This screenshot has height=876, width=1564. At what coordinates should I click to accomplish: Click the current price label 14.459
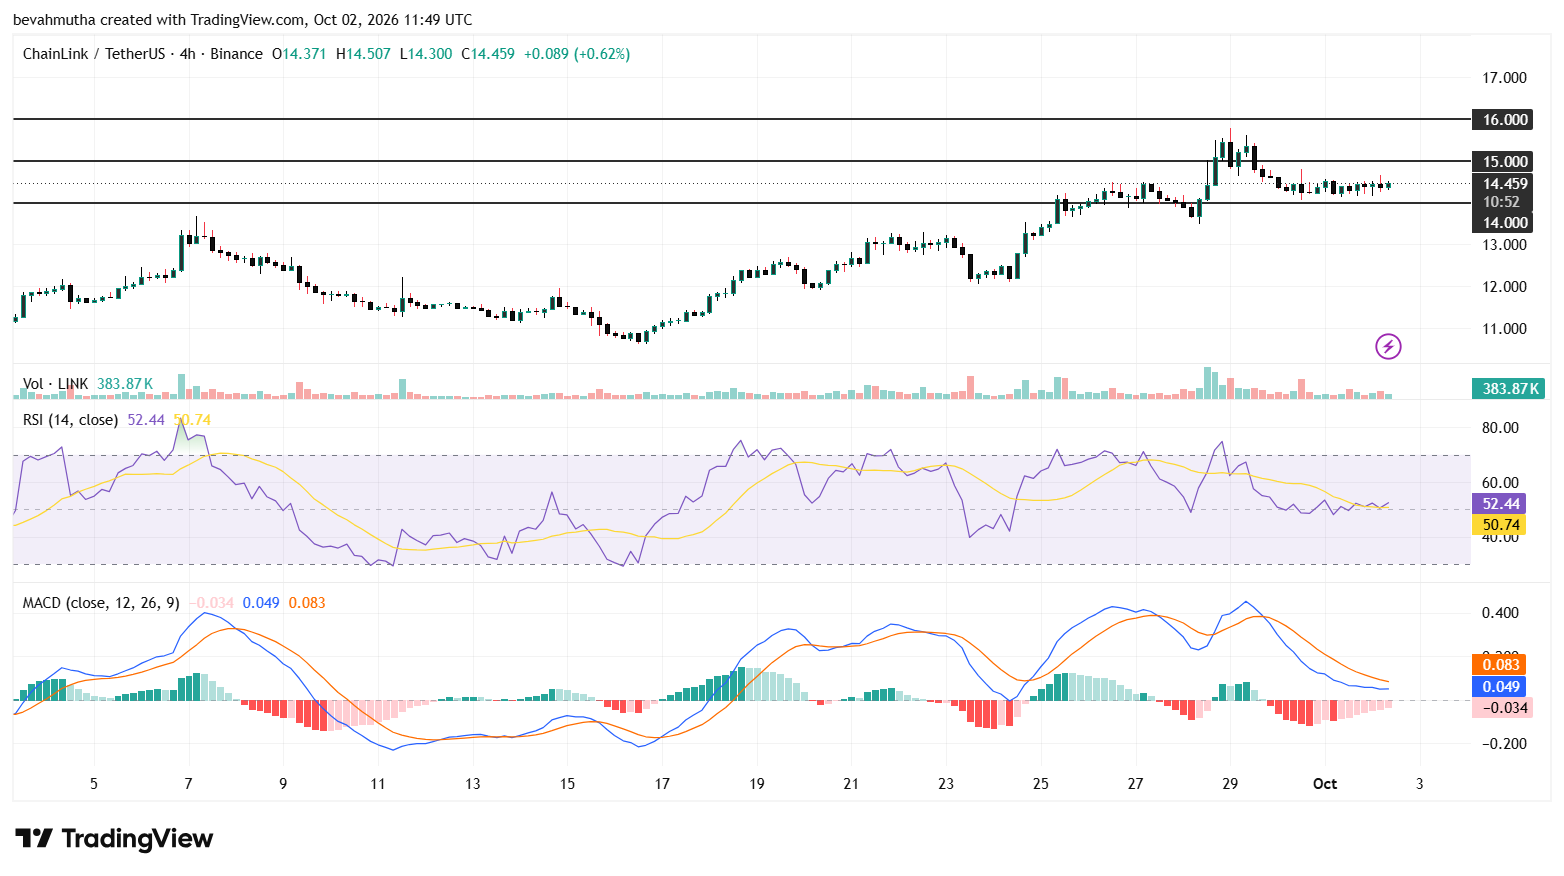click(x=1504, y=184)
